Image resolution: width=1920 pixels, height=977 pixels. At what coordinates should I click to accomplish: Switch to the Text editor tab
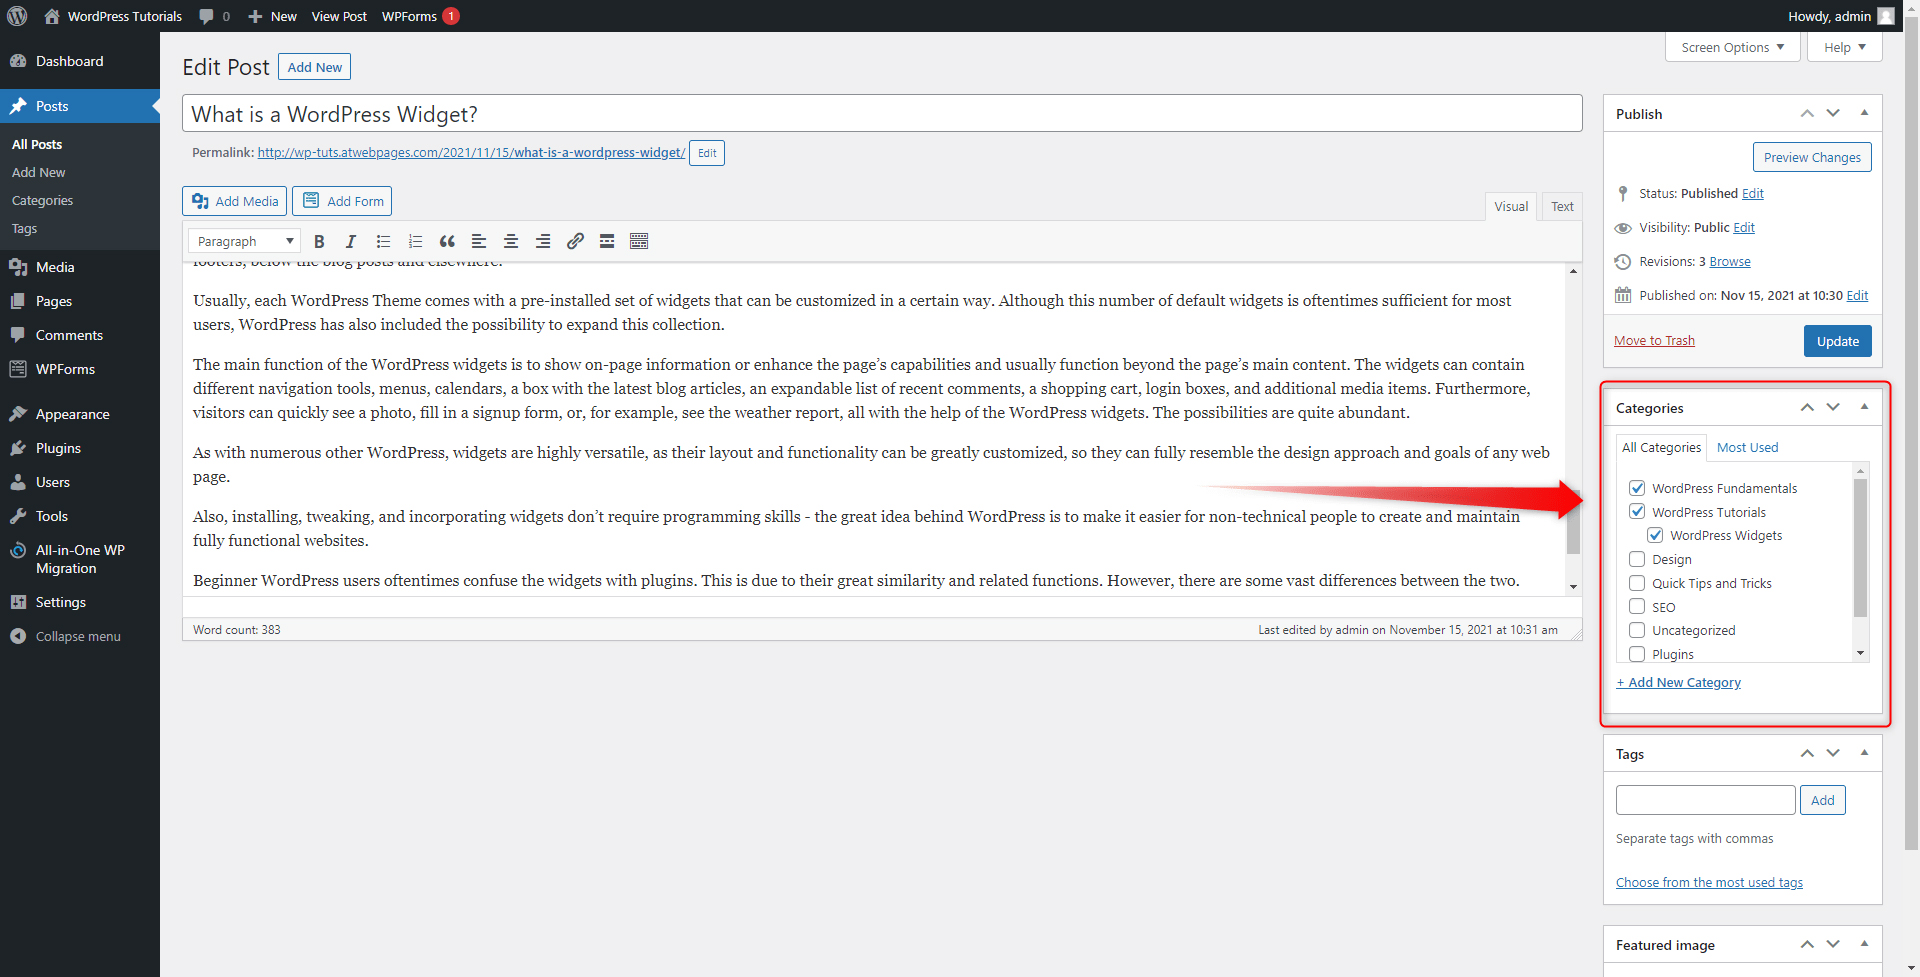1562,206
